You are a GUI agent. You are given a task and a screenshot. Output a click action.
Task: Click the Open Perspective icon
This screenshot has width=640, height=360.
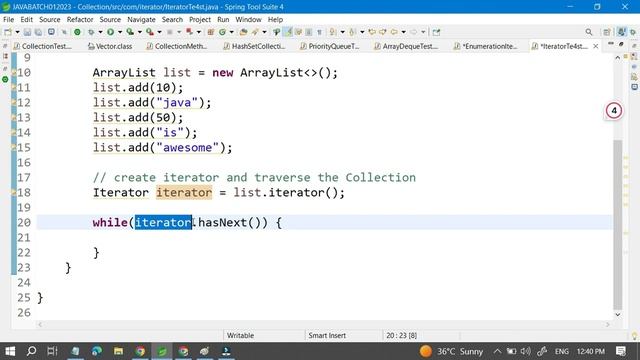click(607, 32)
